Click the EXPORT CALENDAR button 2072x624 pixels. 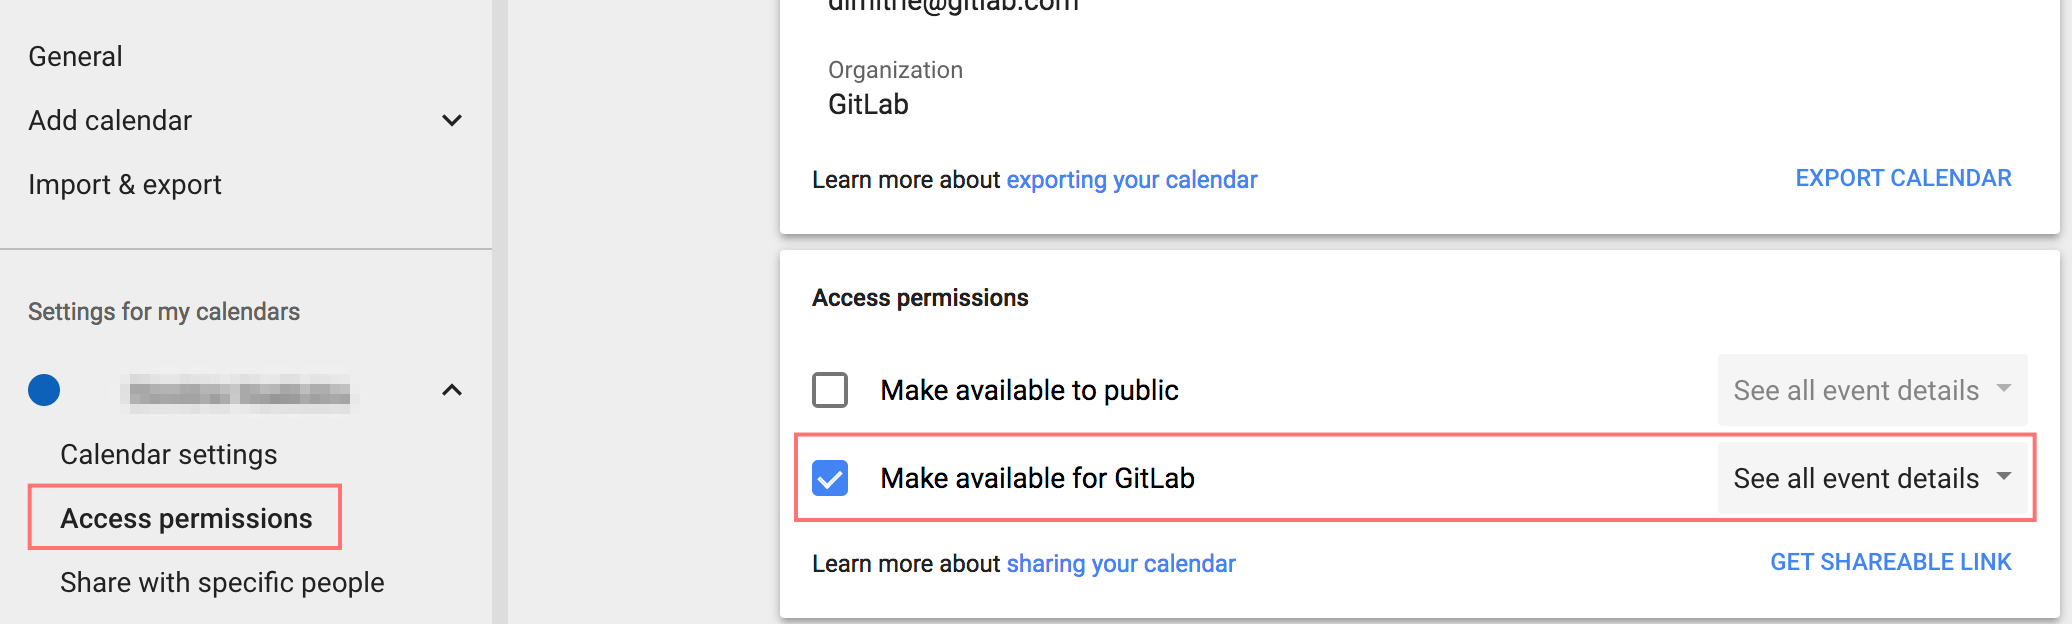1904,178
